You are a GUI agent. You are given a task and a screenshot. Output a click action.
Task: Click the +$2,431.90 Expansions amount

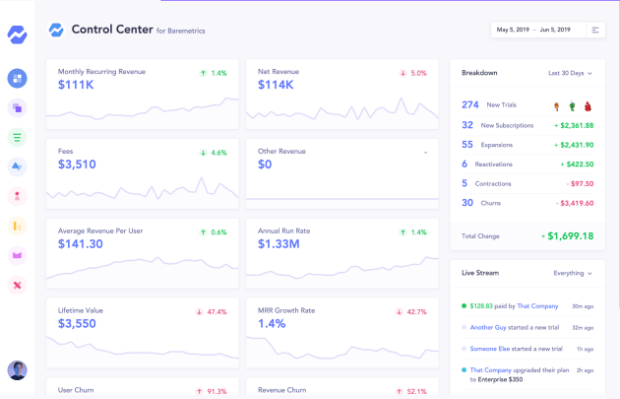point(574,145)
